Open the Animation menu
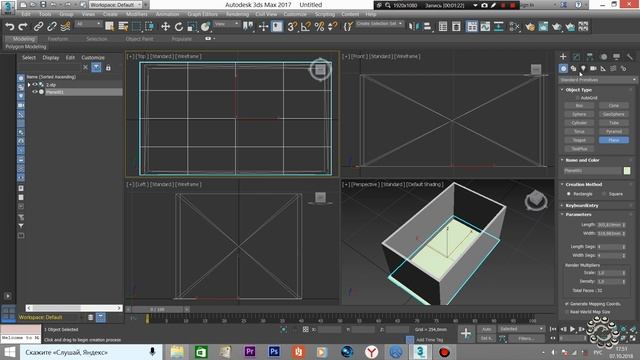This screenshot has width=640, height=360. pos(167,14)
